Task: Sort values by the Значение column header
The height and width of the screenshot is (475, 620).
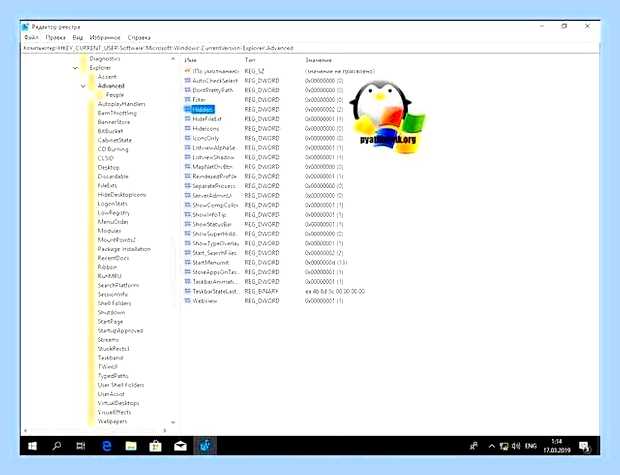Action: (x=318, y=60)
